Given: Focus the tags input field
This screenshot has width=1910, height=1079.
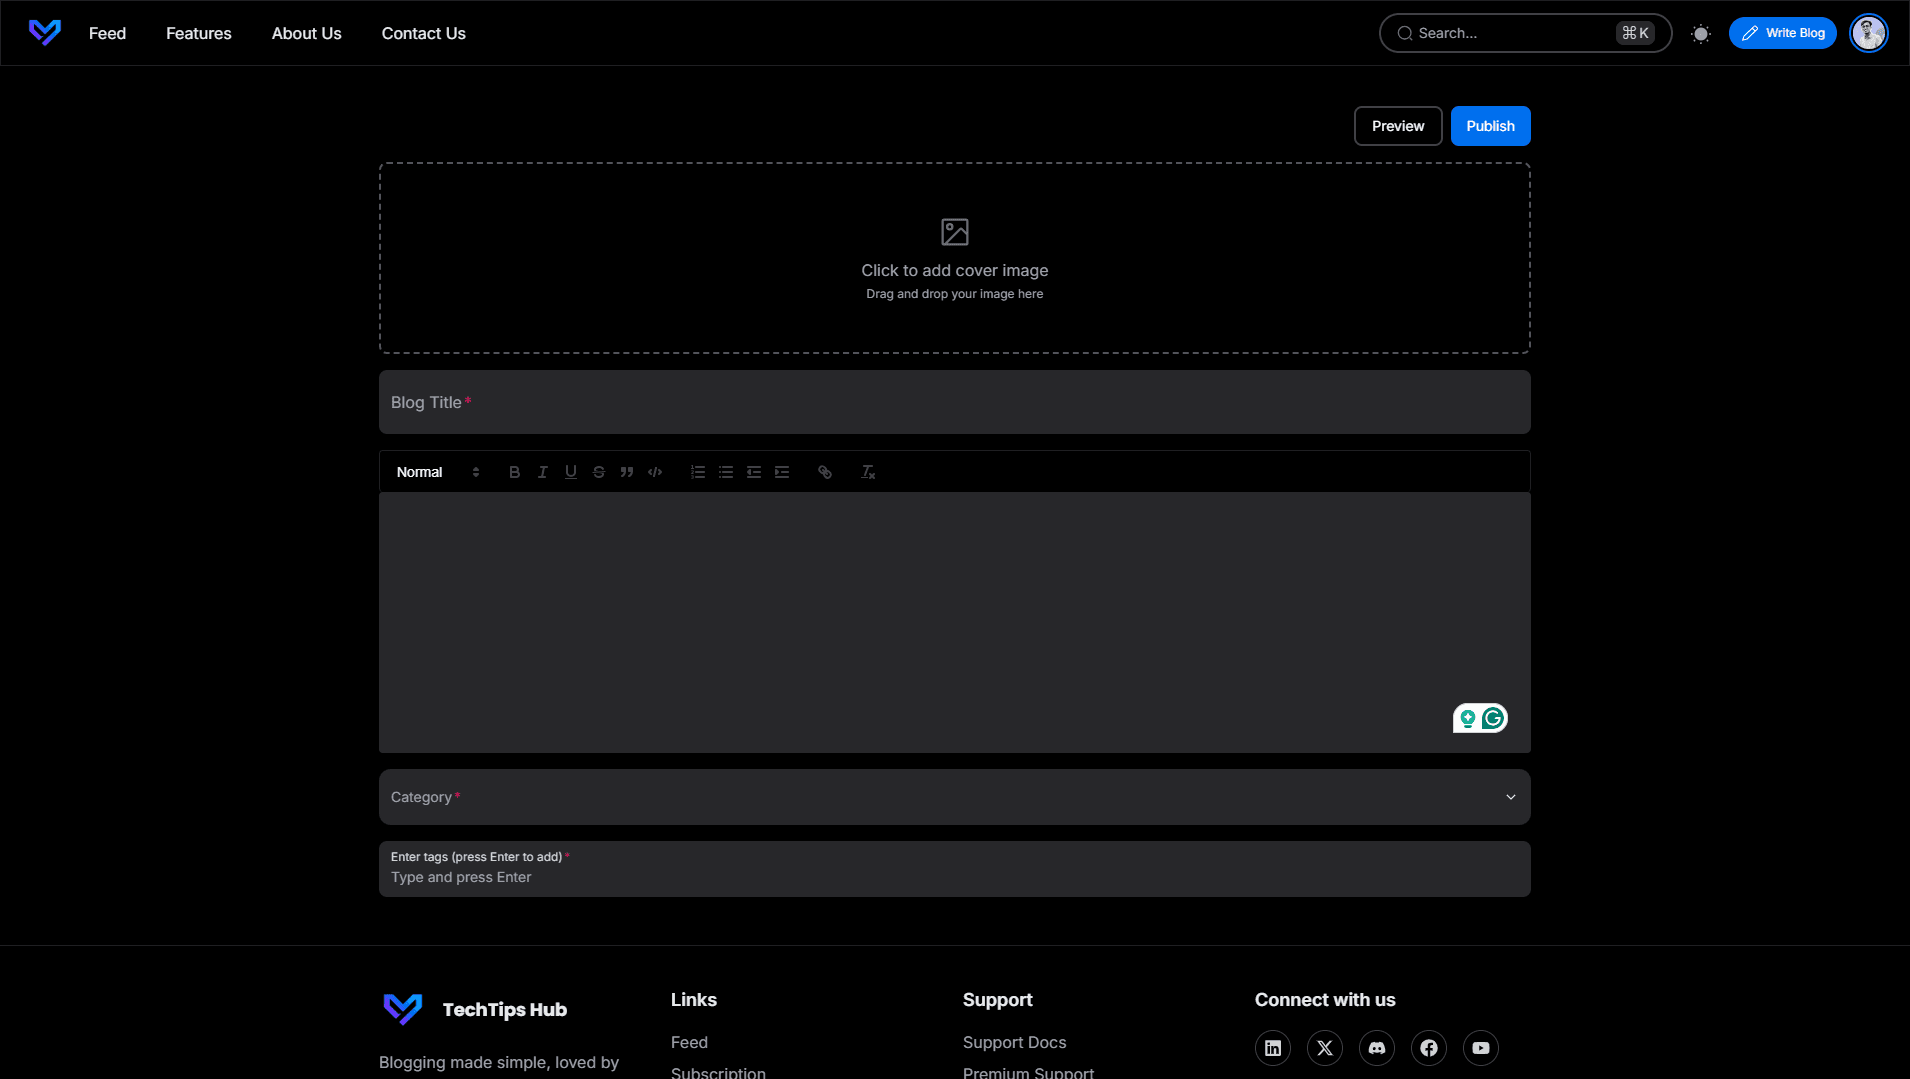Looking at the screenshot, I should coord(955,869).
